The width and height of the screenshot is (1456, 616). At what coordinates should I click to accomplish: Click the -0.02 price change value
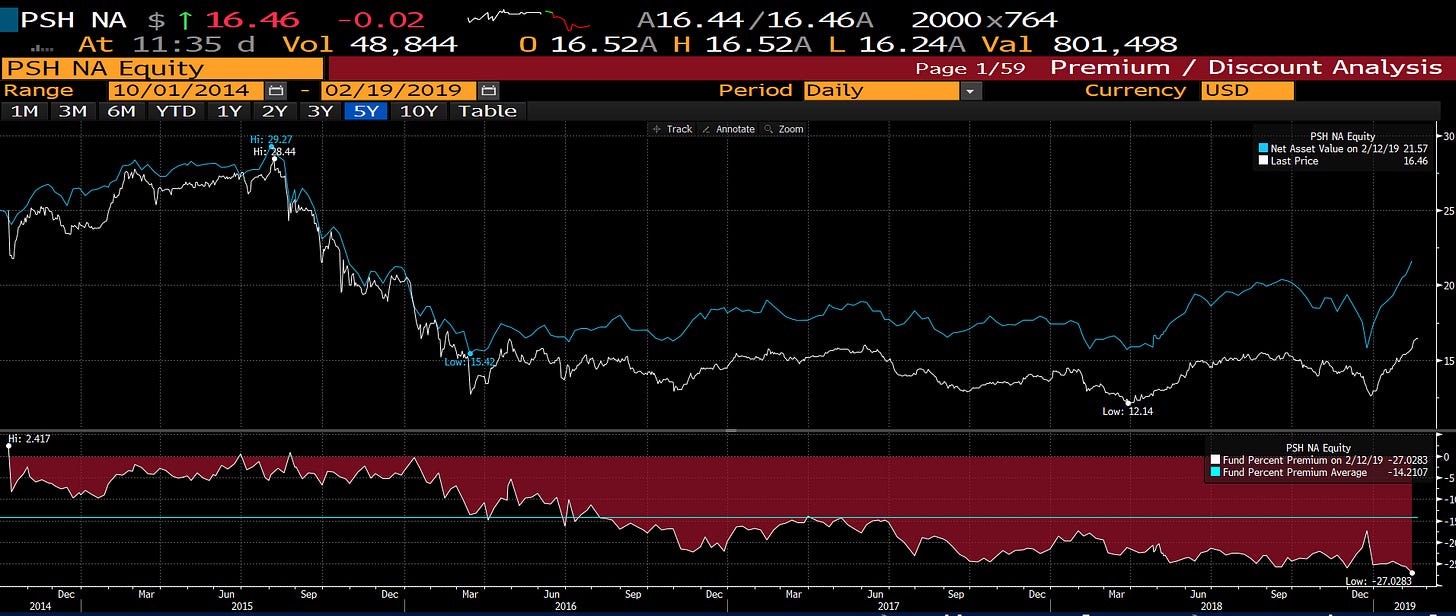click(x=381, y=19)
